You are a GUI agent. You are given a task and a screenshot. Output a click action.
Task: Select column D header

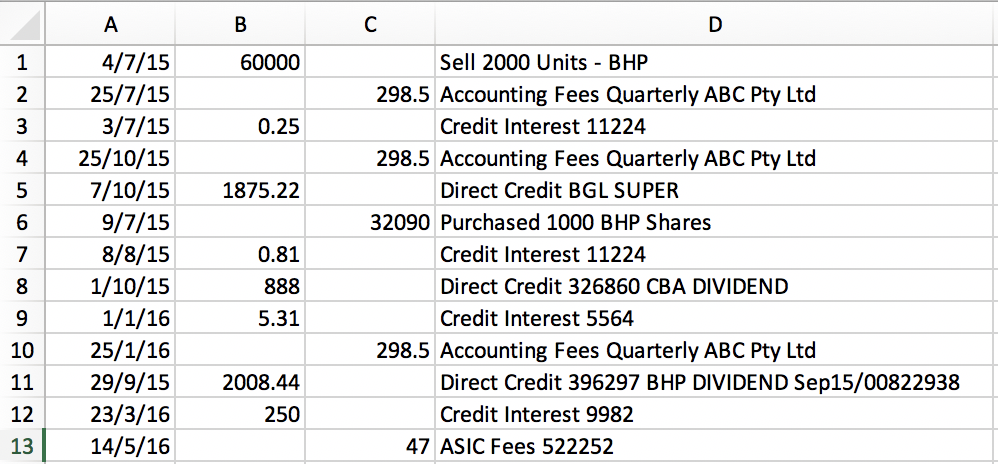pos(715,25)
